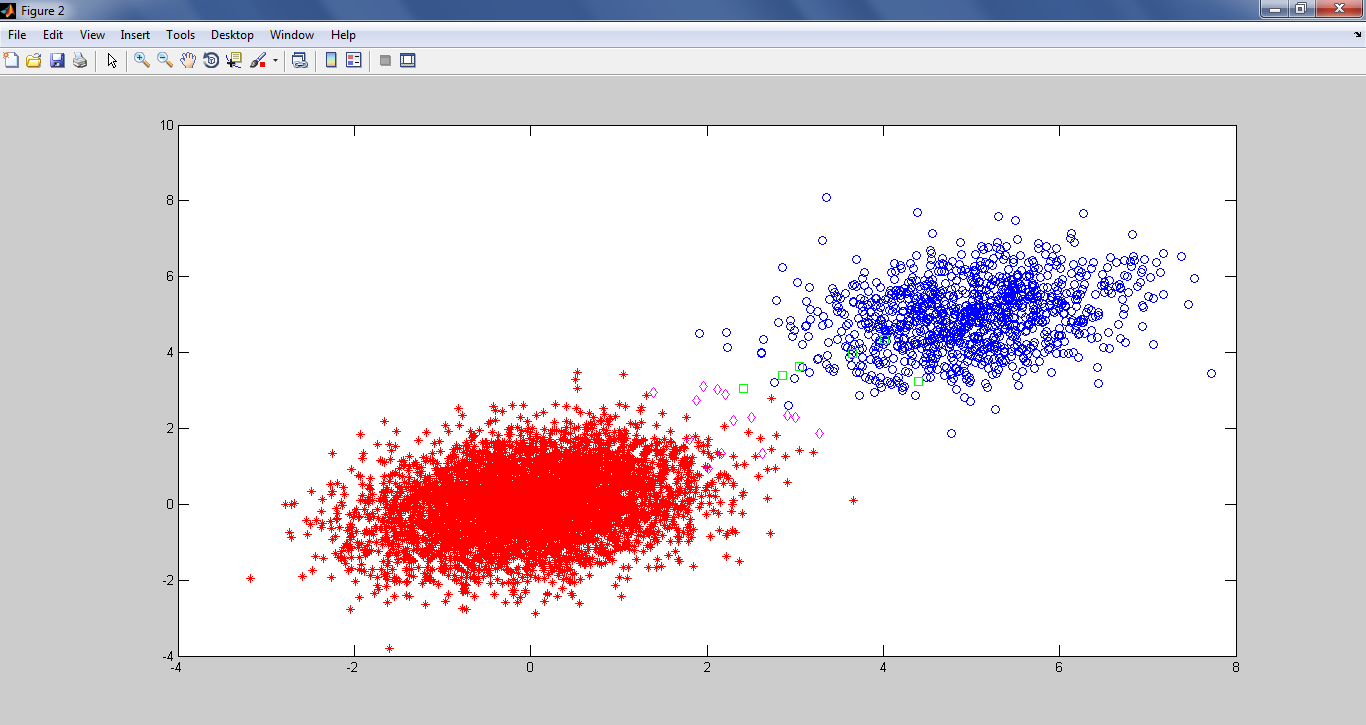Expand the brush color dropdown arrow
1366x725 pixels.
coord(275,60)
